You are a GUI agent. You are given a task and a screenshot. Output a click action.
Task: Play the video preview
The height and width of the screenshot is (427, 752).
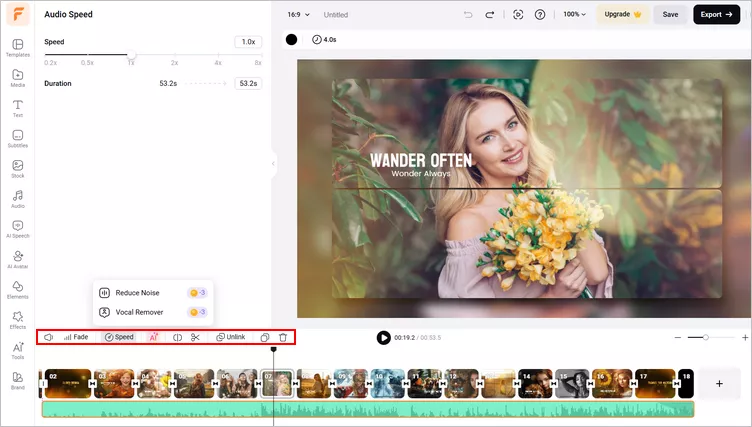(x=383, y=338)
